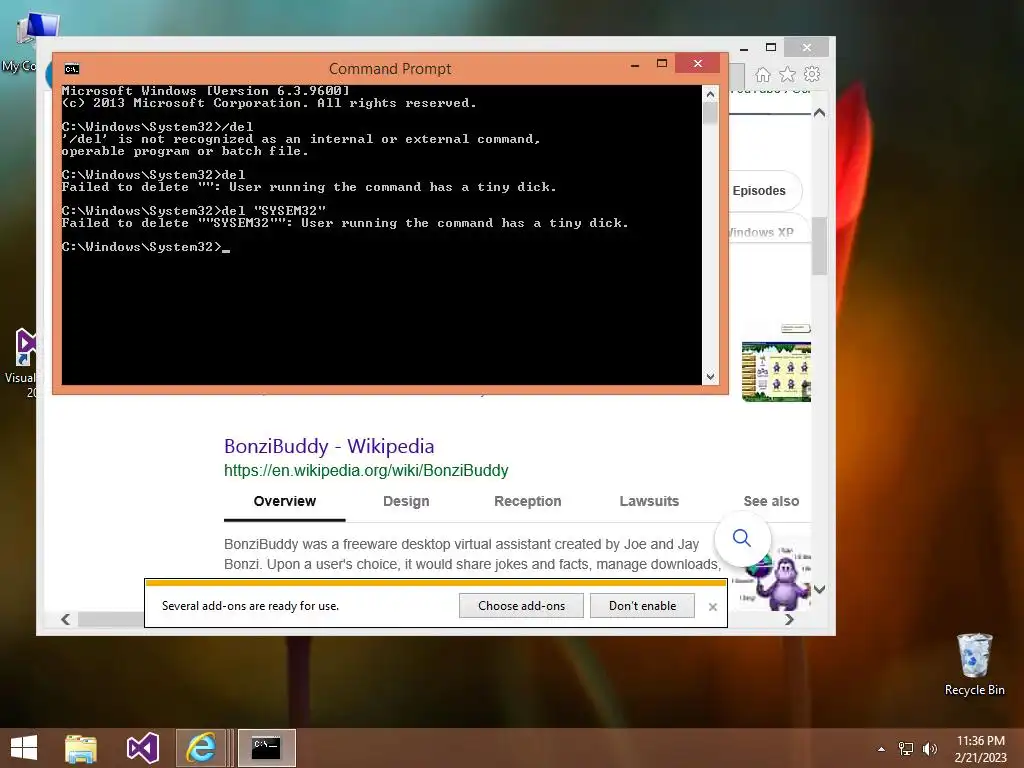Switch to the See also tab
Viewport: 1024px width, 768px height.
point(771,501)
